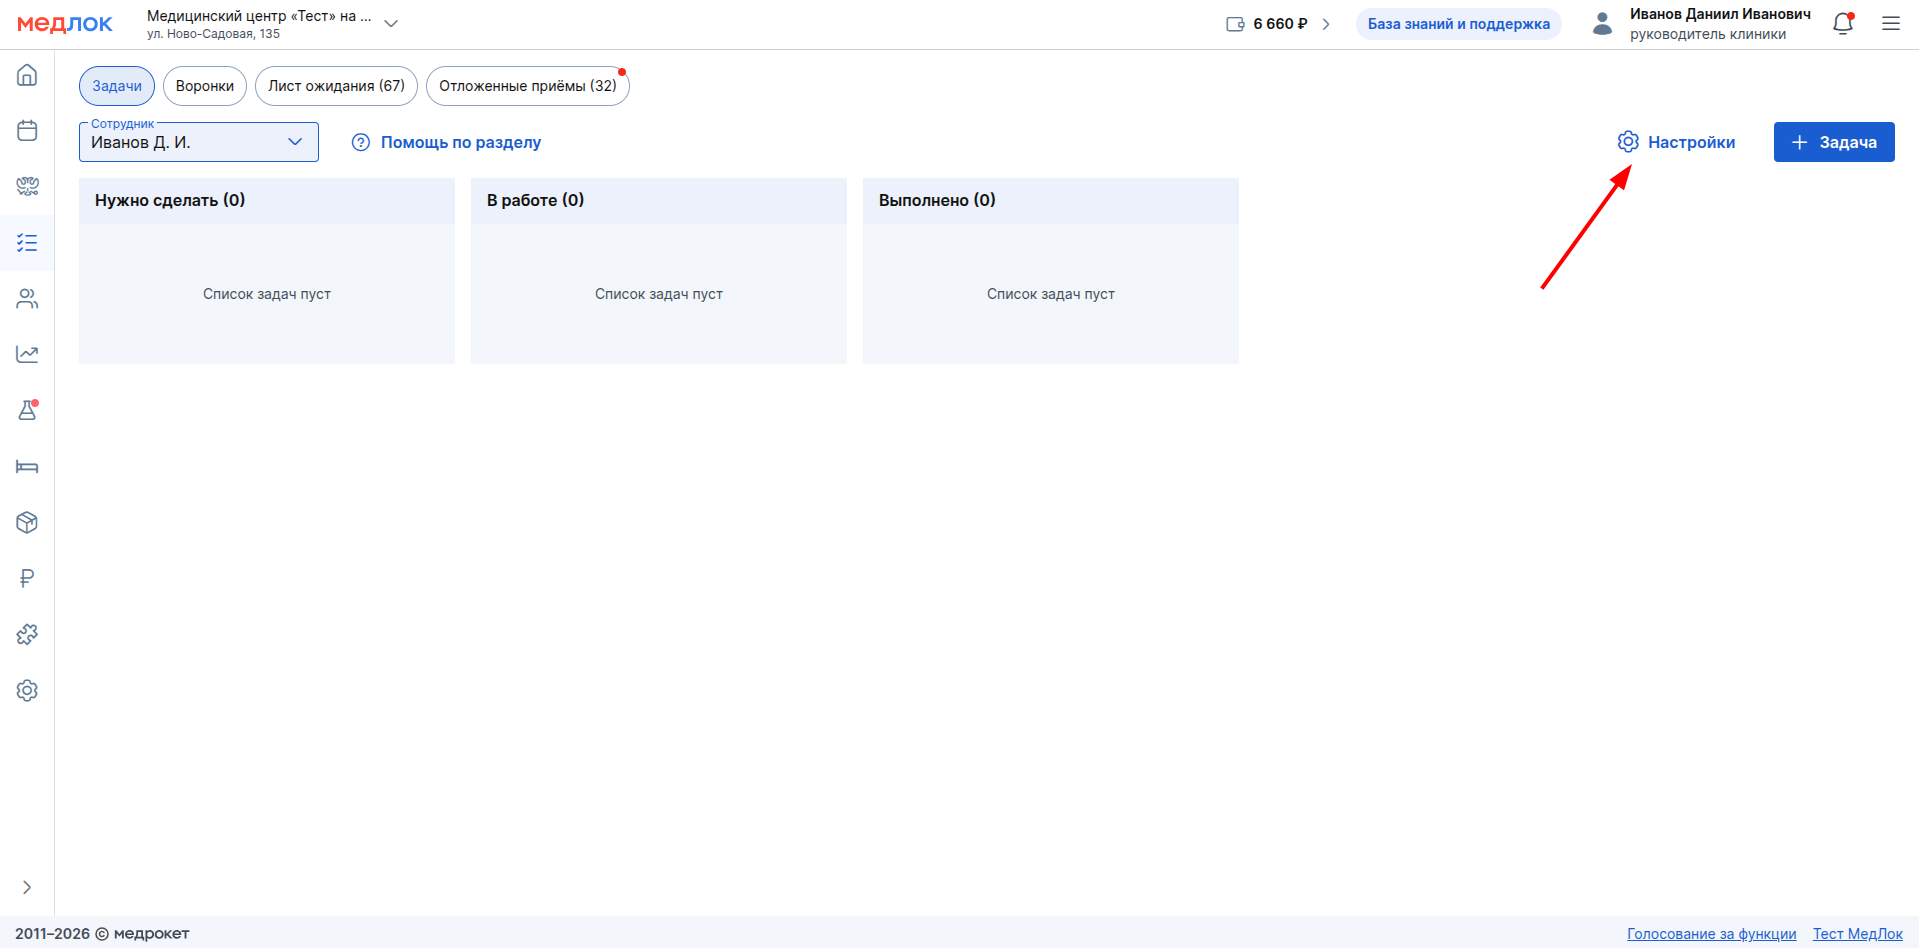Open Отложенные приёмы tab
Screen dimensions: 1919x948
point(527,86)
